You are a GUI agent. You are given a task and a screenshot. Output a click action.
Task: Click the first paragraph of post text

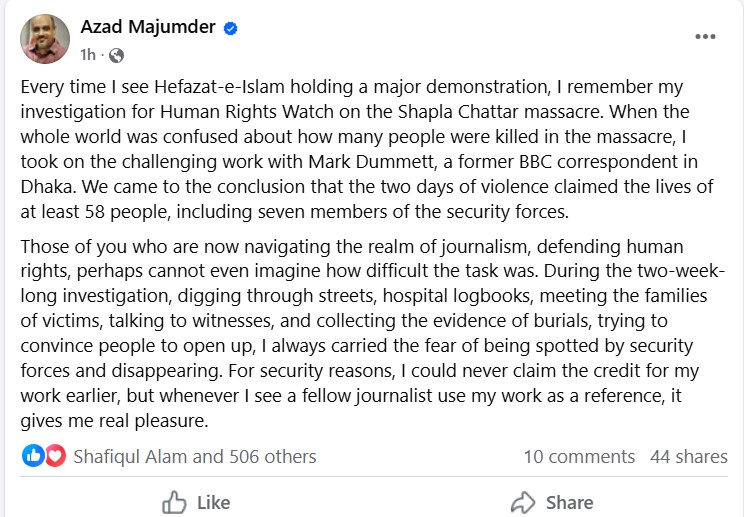click(x=367, y=149)
